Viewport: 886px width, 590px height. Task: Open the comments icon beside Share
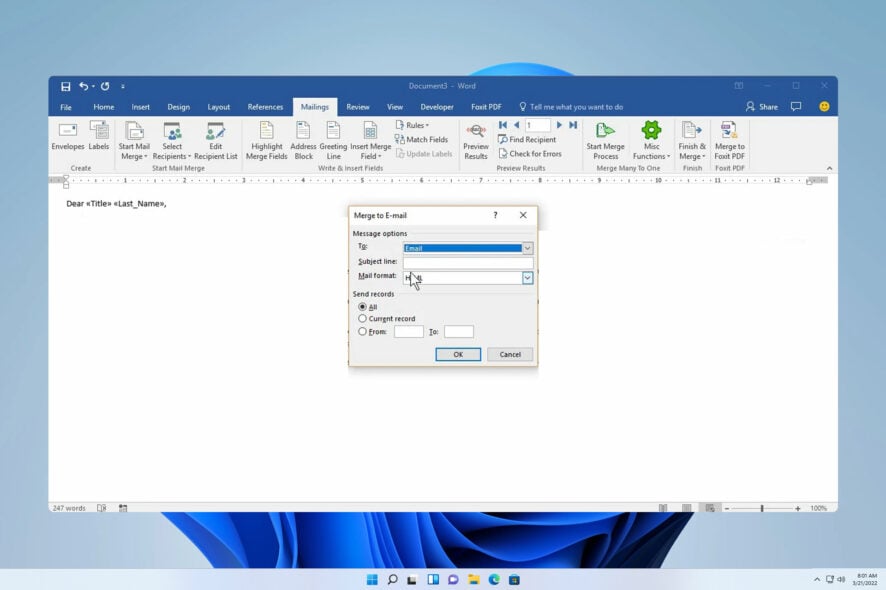[796, 106]
